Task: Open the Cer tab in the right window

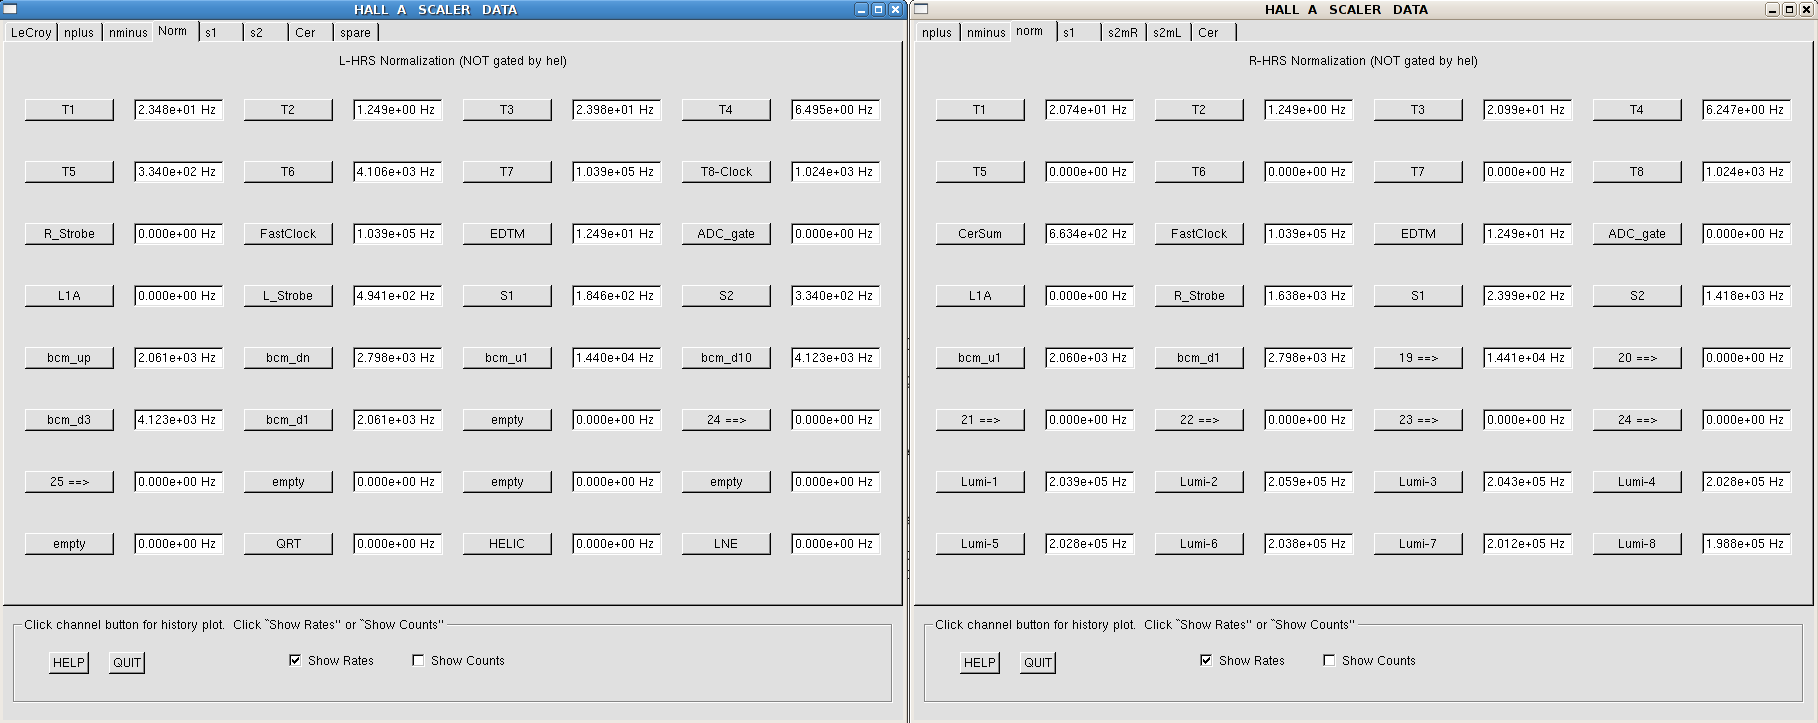Action: click(x=1214, y=32)
